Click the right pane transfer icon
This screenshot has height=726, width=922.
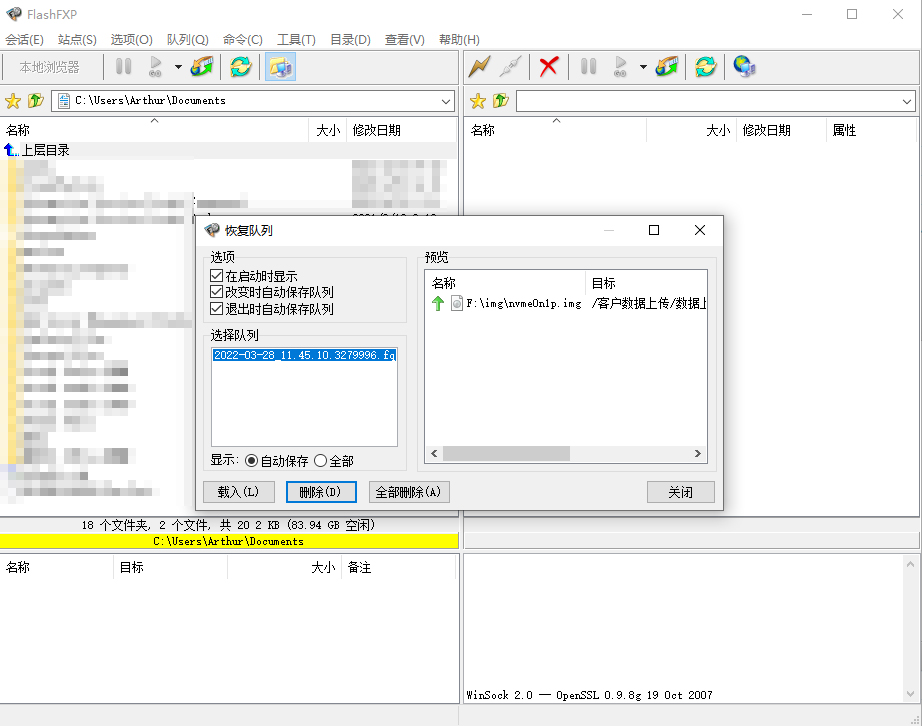(667, 66)
